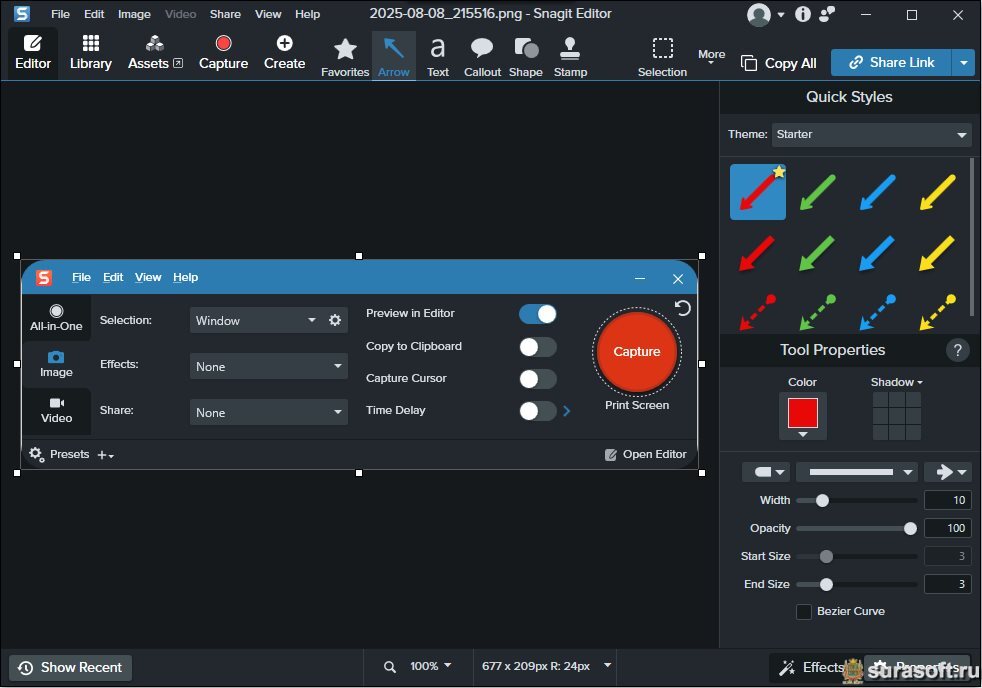This screenshot has width=982, height=688.
Task: Click the red Color swatch
Action: tap(802, 412)
